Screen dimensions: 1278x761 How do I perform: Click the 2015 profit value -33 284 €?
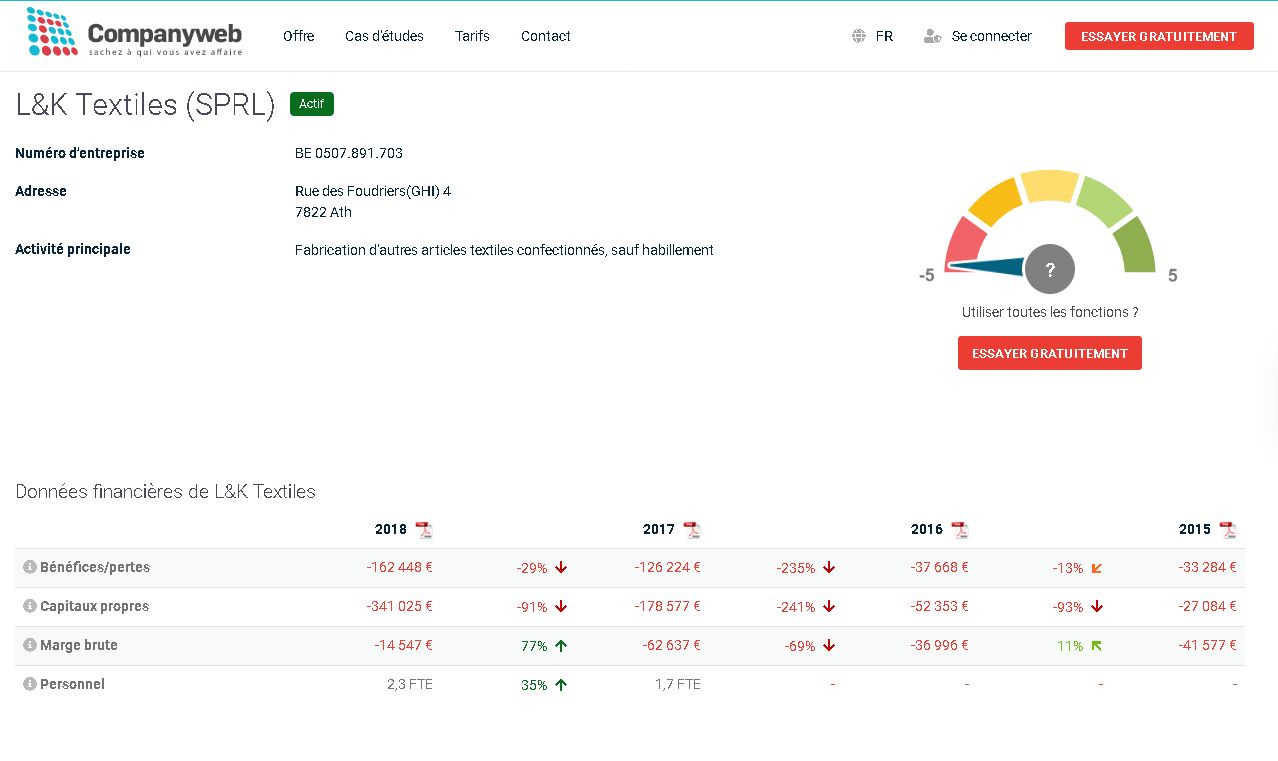1208,567
